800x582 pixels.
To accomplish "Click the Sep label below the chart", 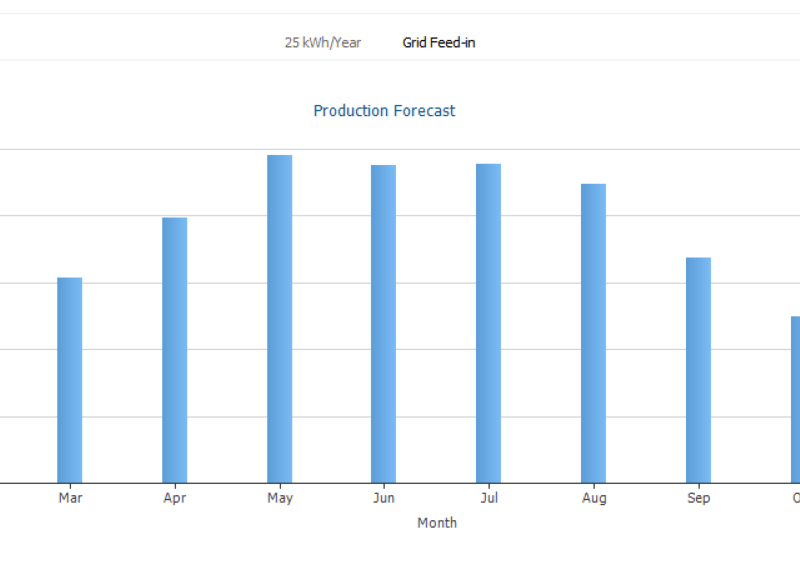I will click(698, 498).
